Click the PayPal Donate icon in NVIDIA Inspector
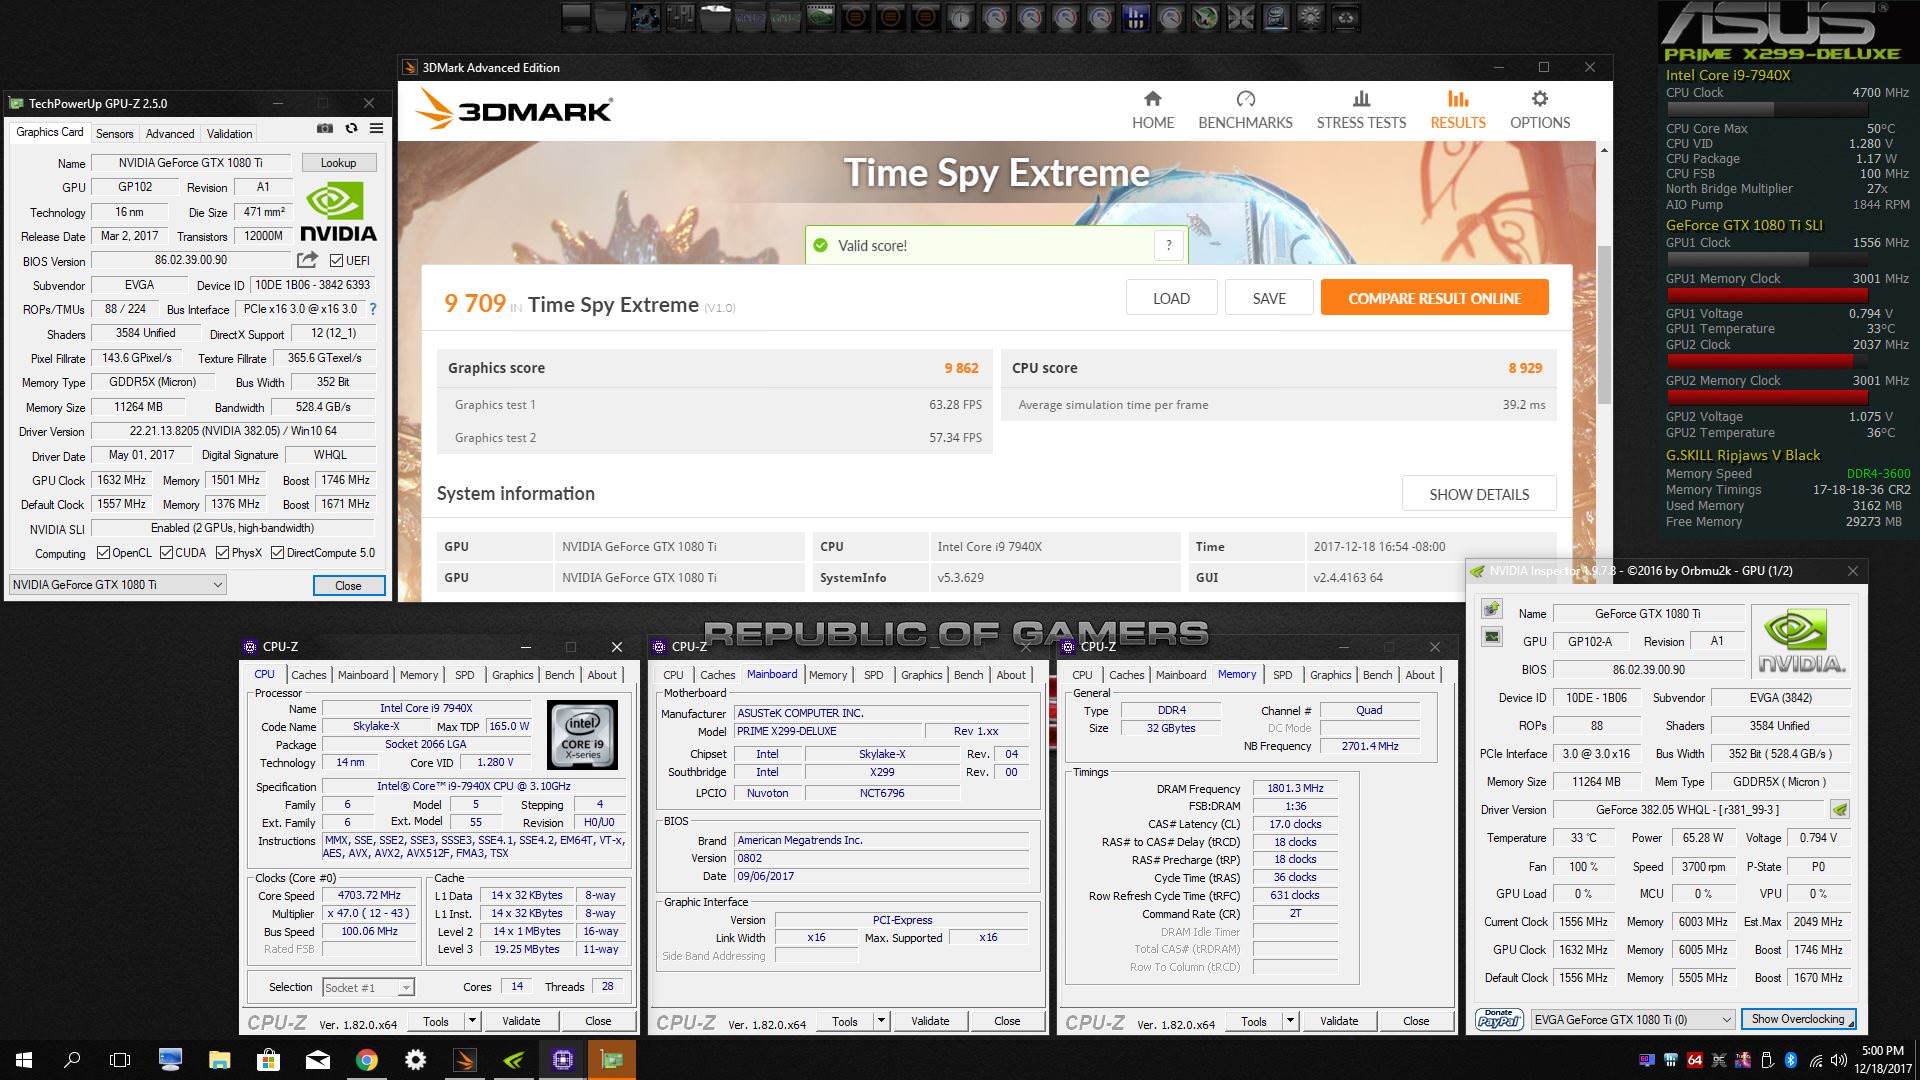 (x=1499, y=1019)
